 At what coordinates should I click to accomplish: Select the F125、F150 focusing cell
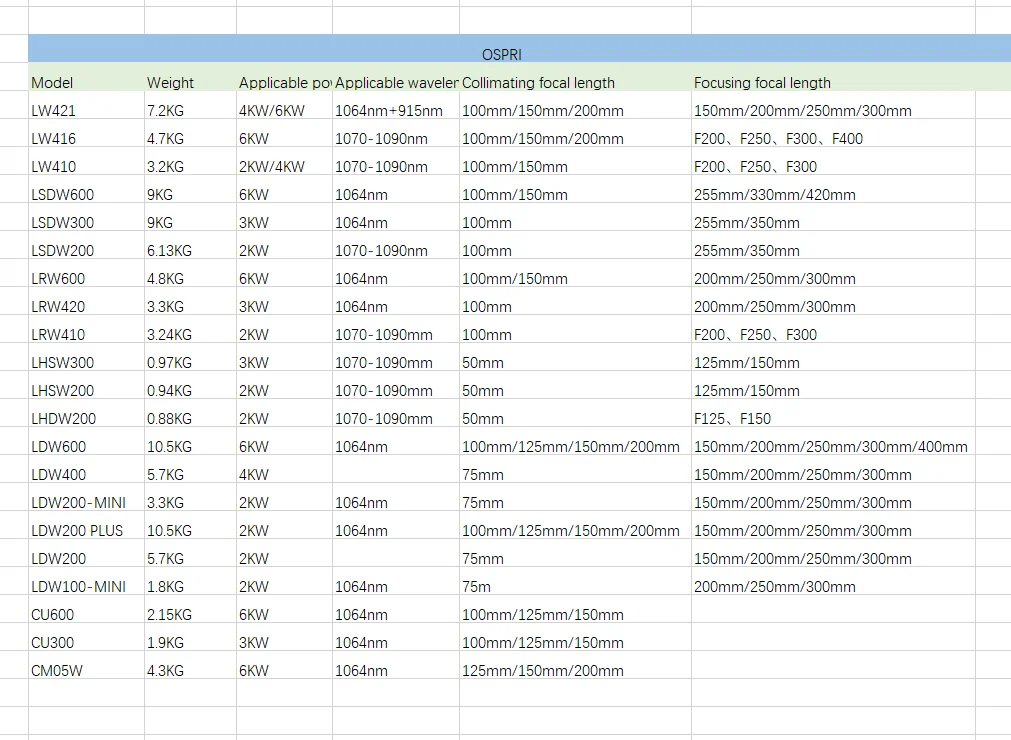pyautogui.click(x=833, y=413)
